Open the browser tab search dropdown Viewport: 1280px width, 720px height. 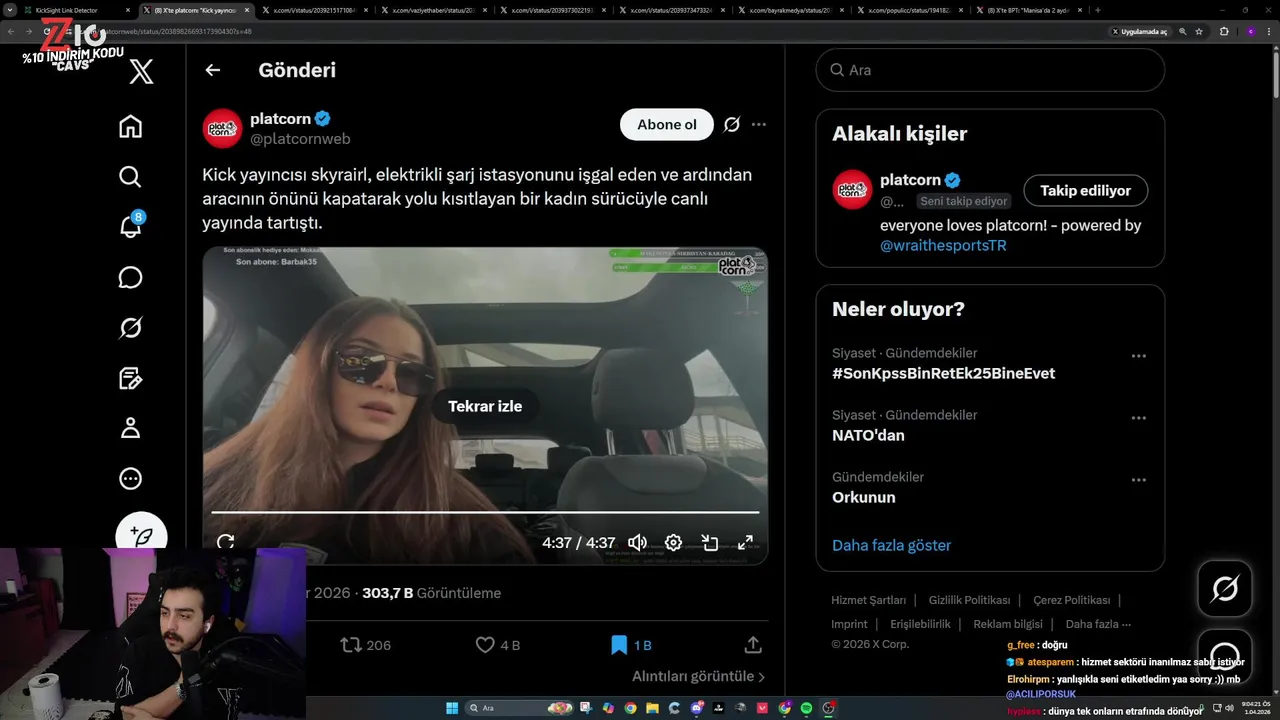pos(10,10)
